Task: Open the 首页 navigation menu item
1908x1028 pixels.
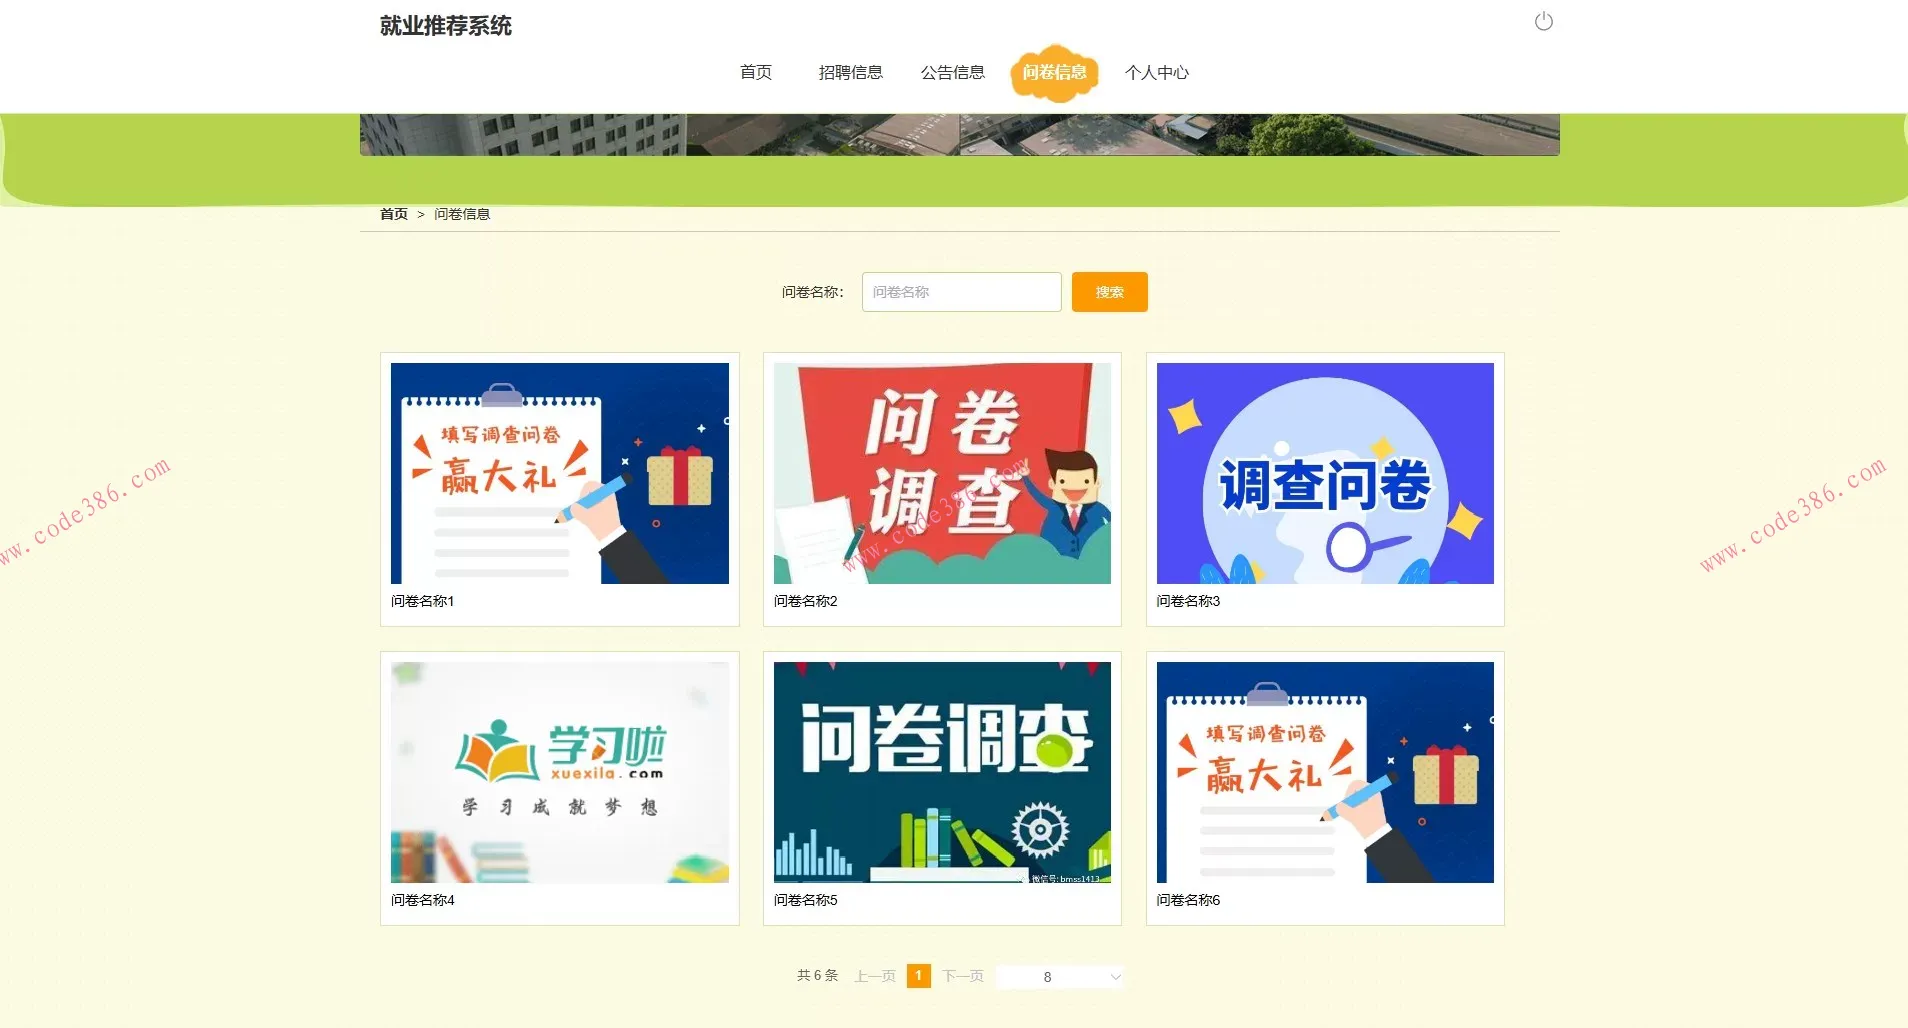Action: point(755,72)
